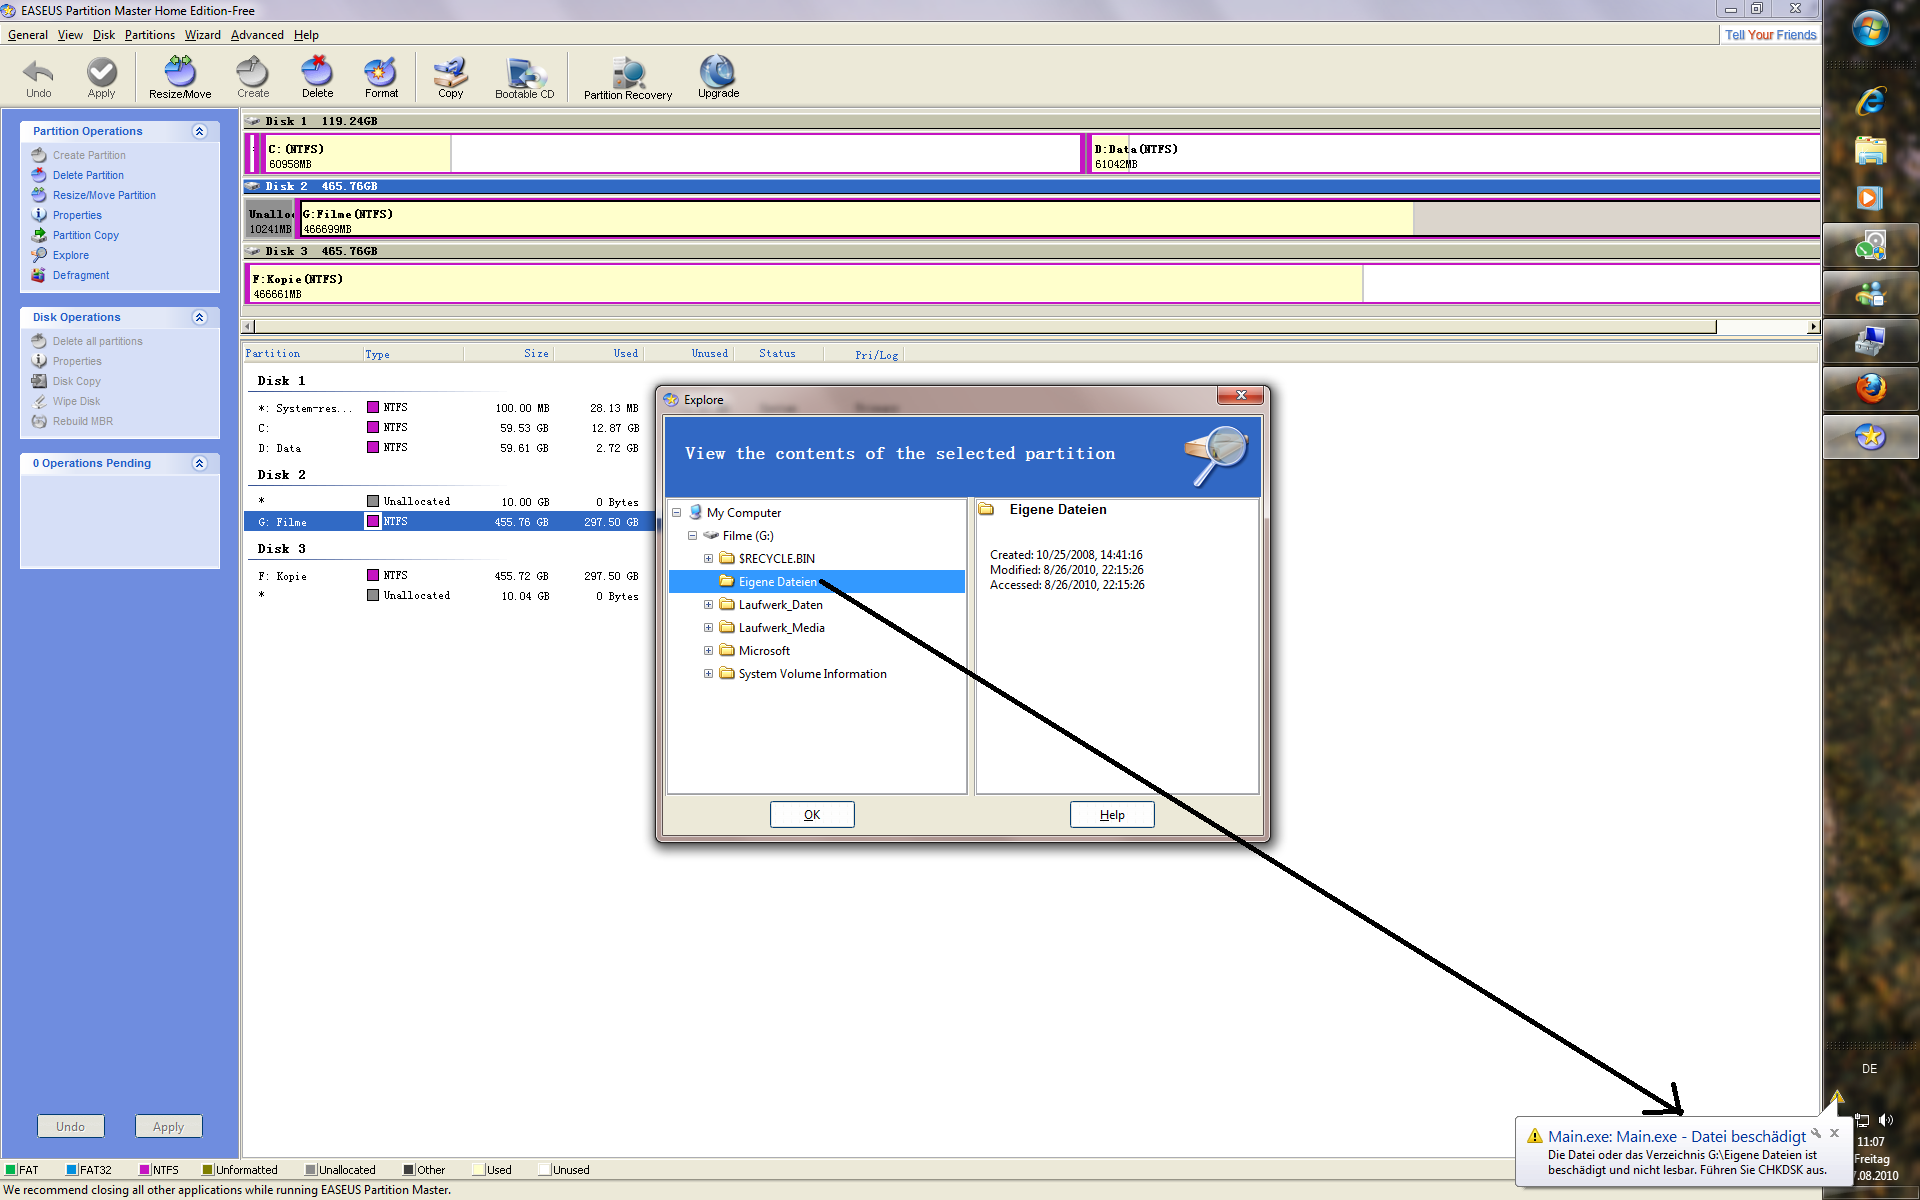Expand the Laufwerk_Media tree node

pos(708,628)
